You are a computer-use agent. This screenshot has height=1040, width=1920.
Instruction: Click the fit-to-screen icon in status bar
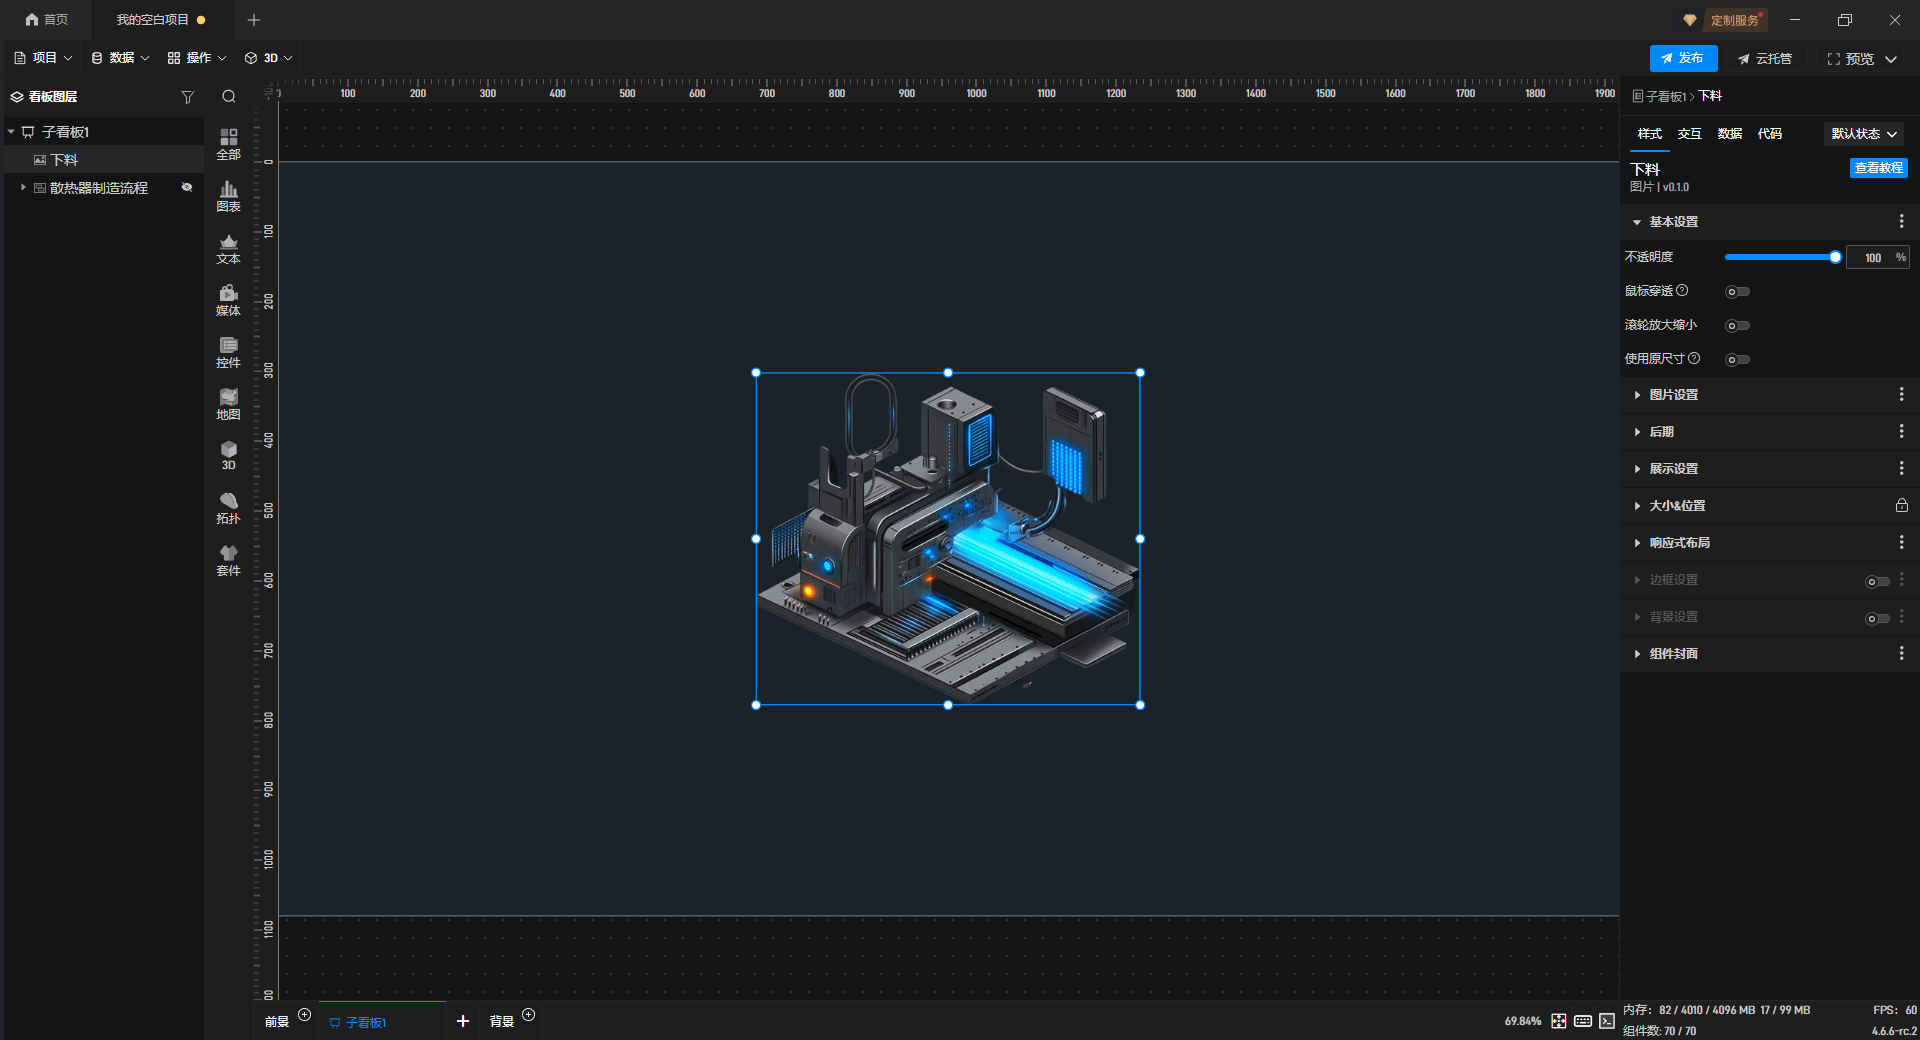(1559, 1021)
